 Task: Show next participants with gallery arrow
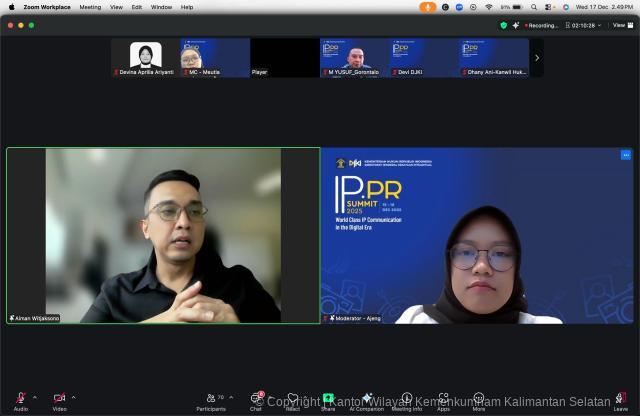click(537, 58)
